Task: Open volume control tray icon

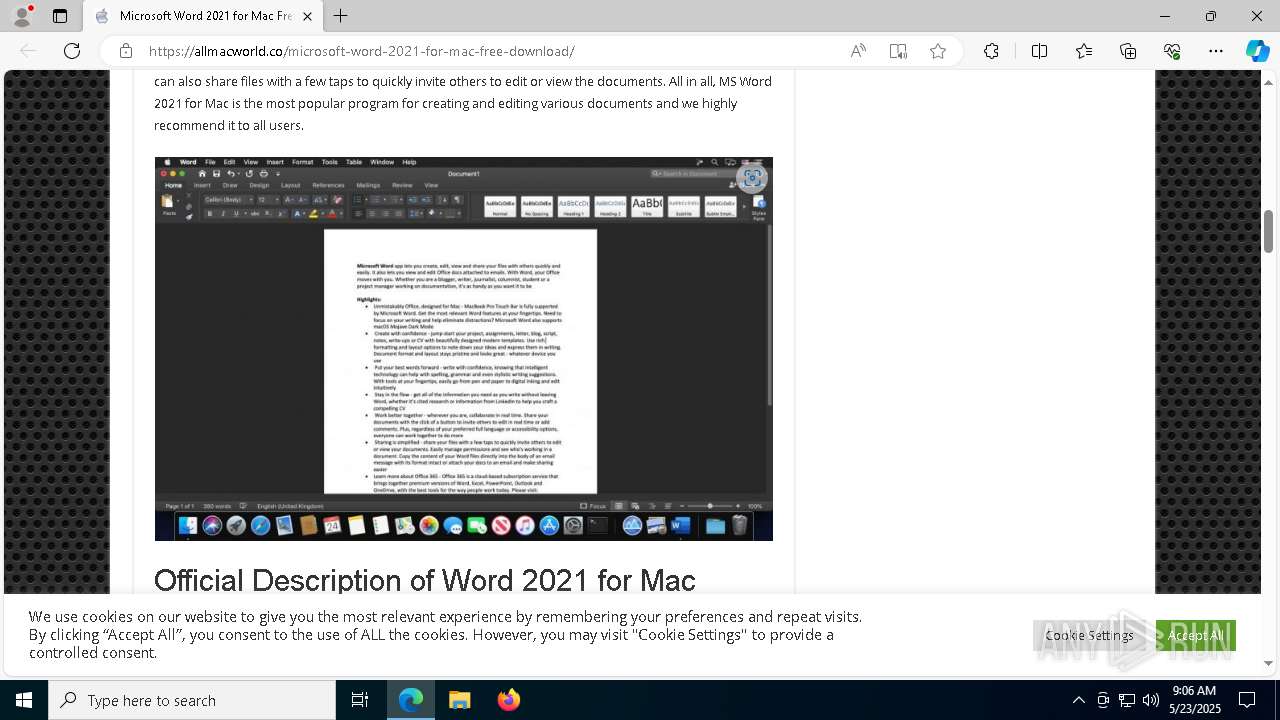Action: coord(1151,700)
